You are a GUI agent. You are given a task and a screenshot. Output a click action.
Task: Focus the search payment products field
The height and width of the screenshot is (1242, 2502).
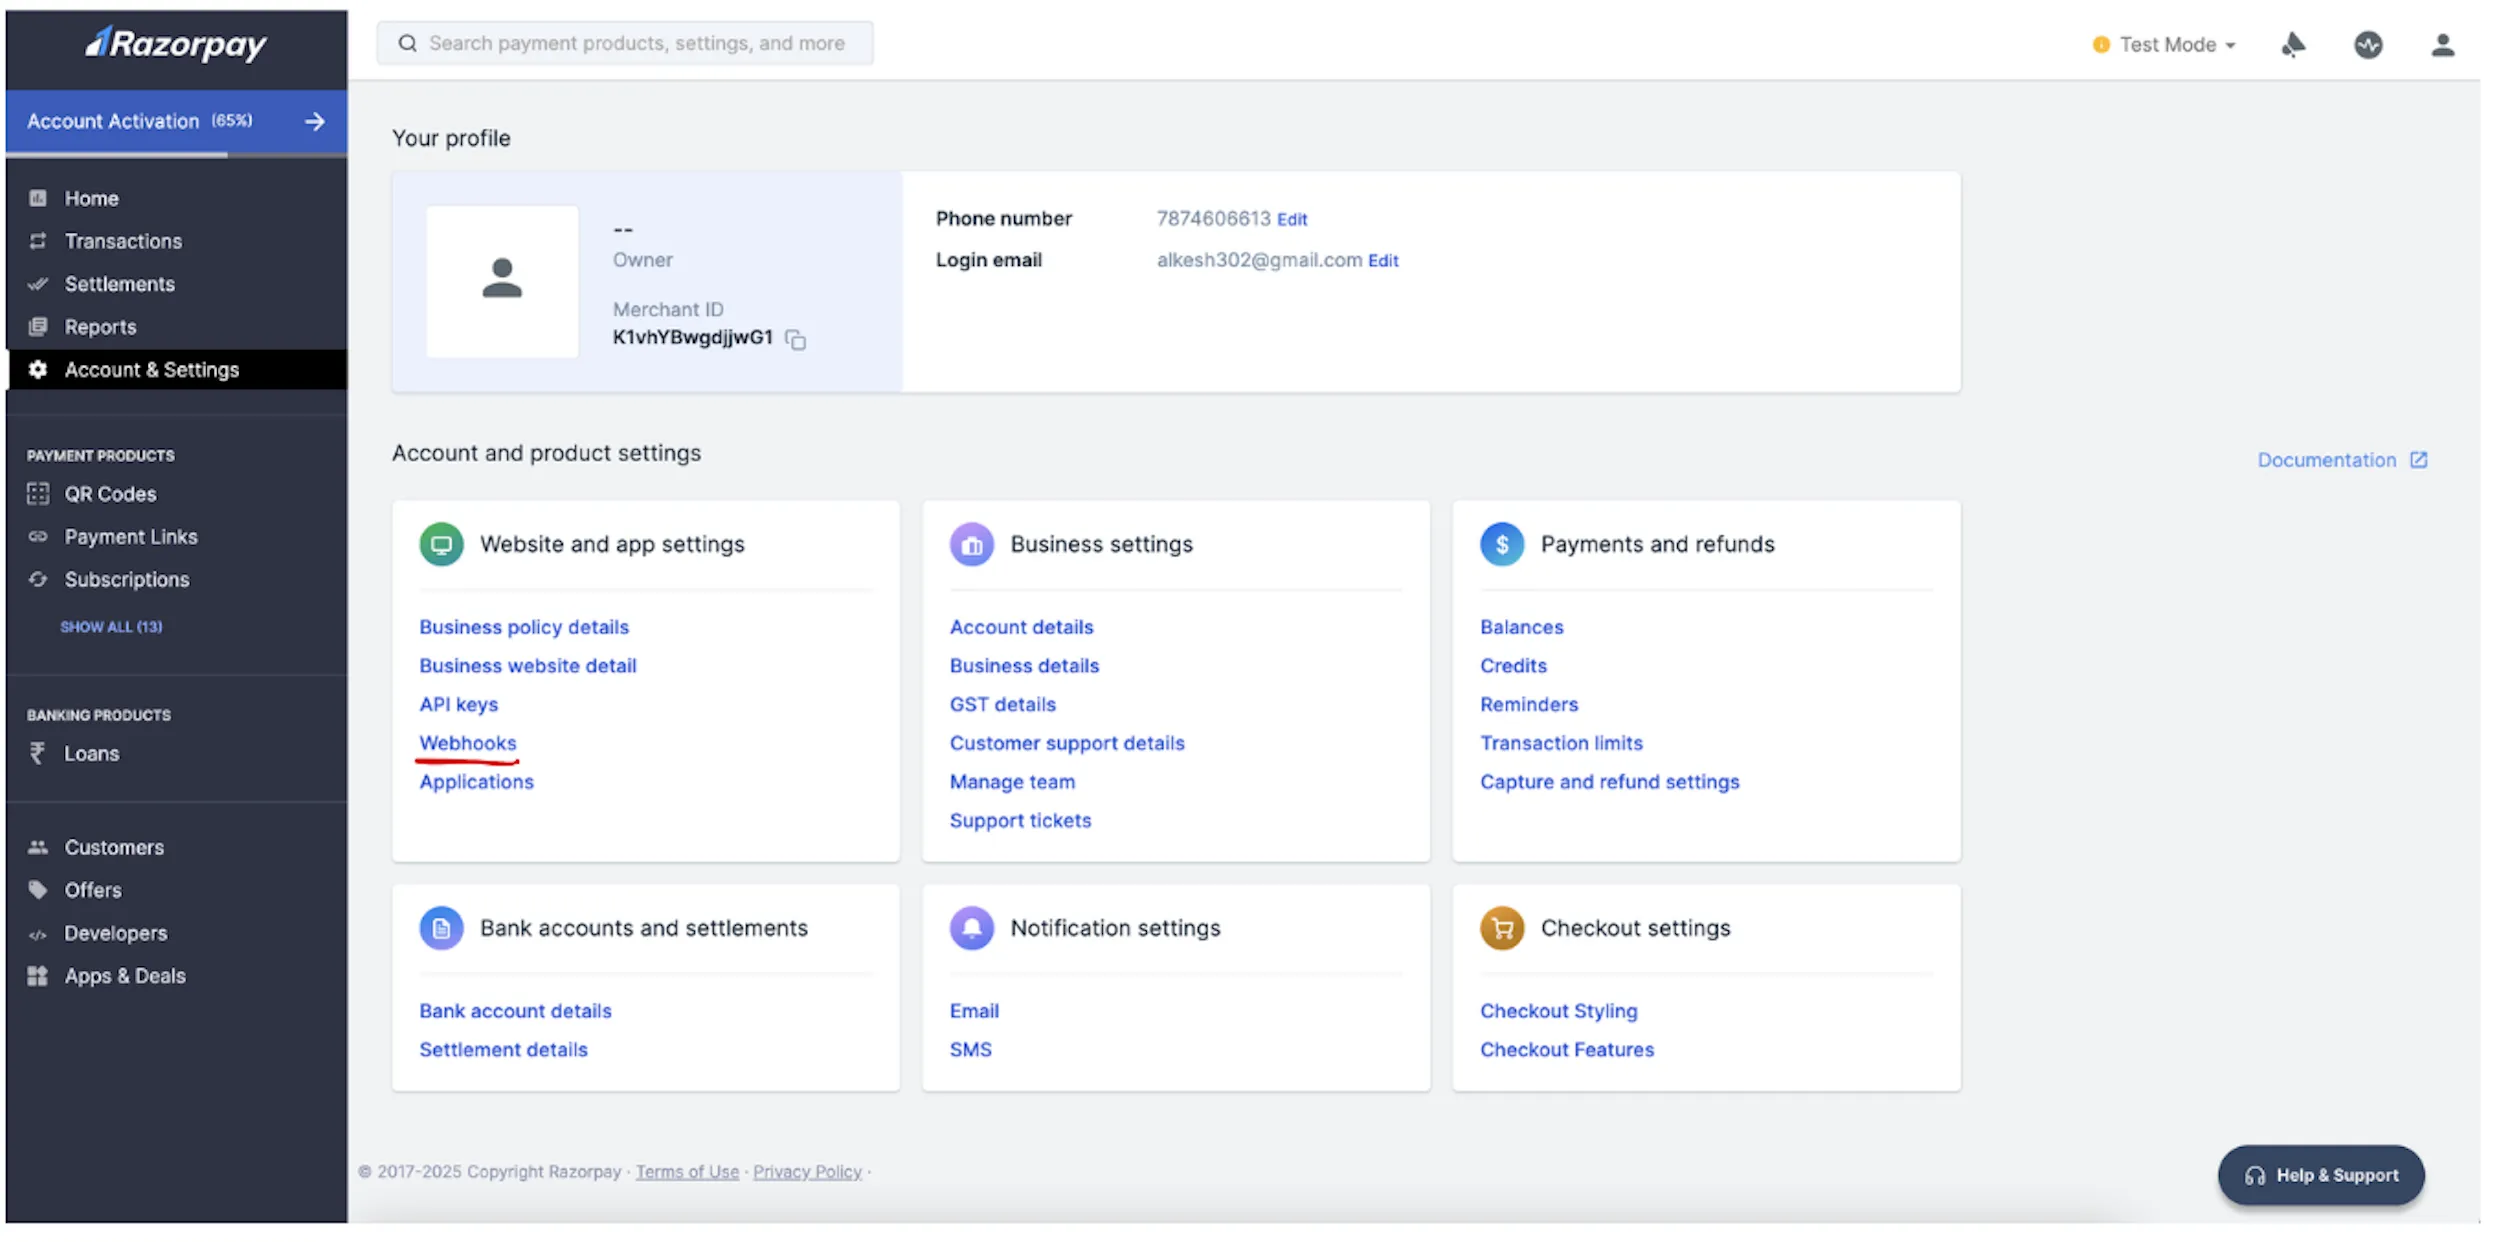click(625, 43)
